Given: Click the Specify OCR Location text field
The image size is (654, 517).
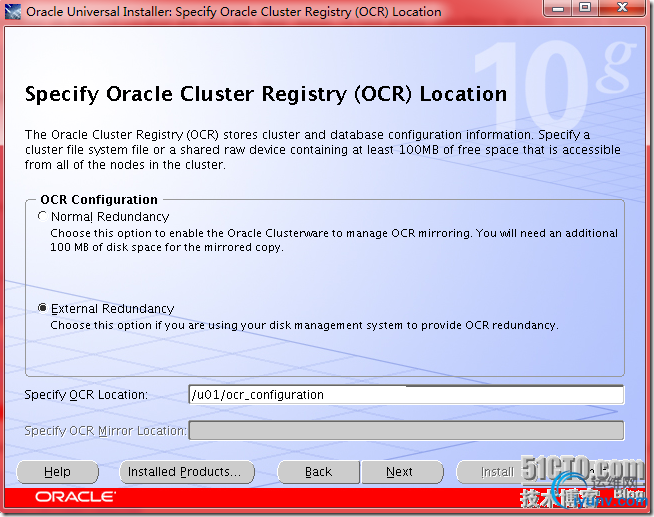Looking at the screenshot, I should (407, 394).
